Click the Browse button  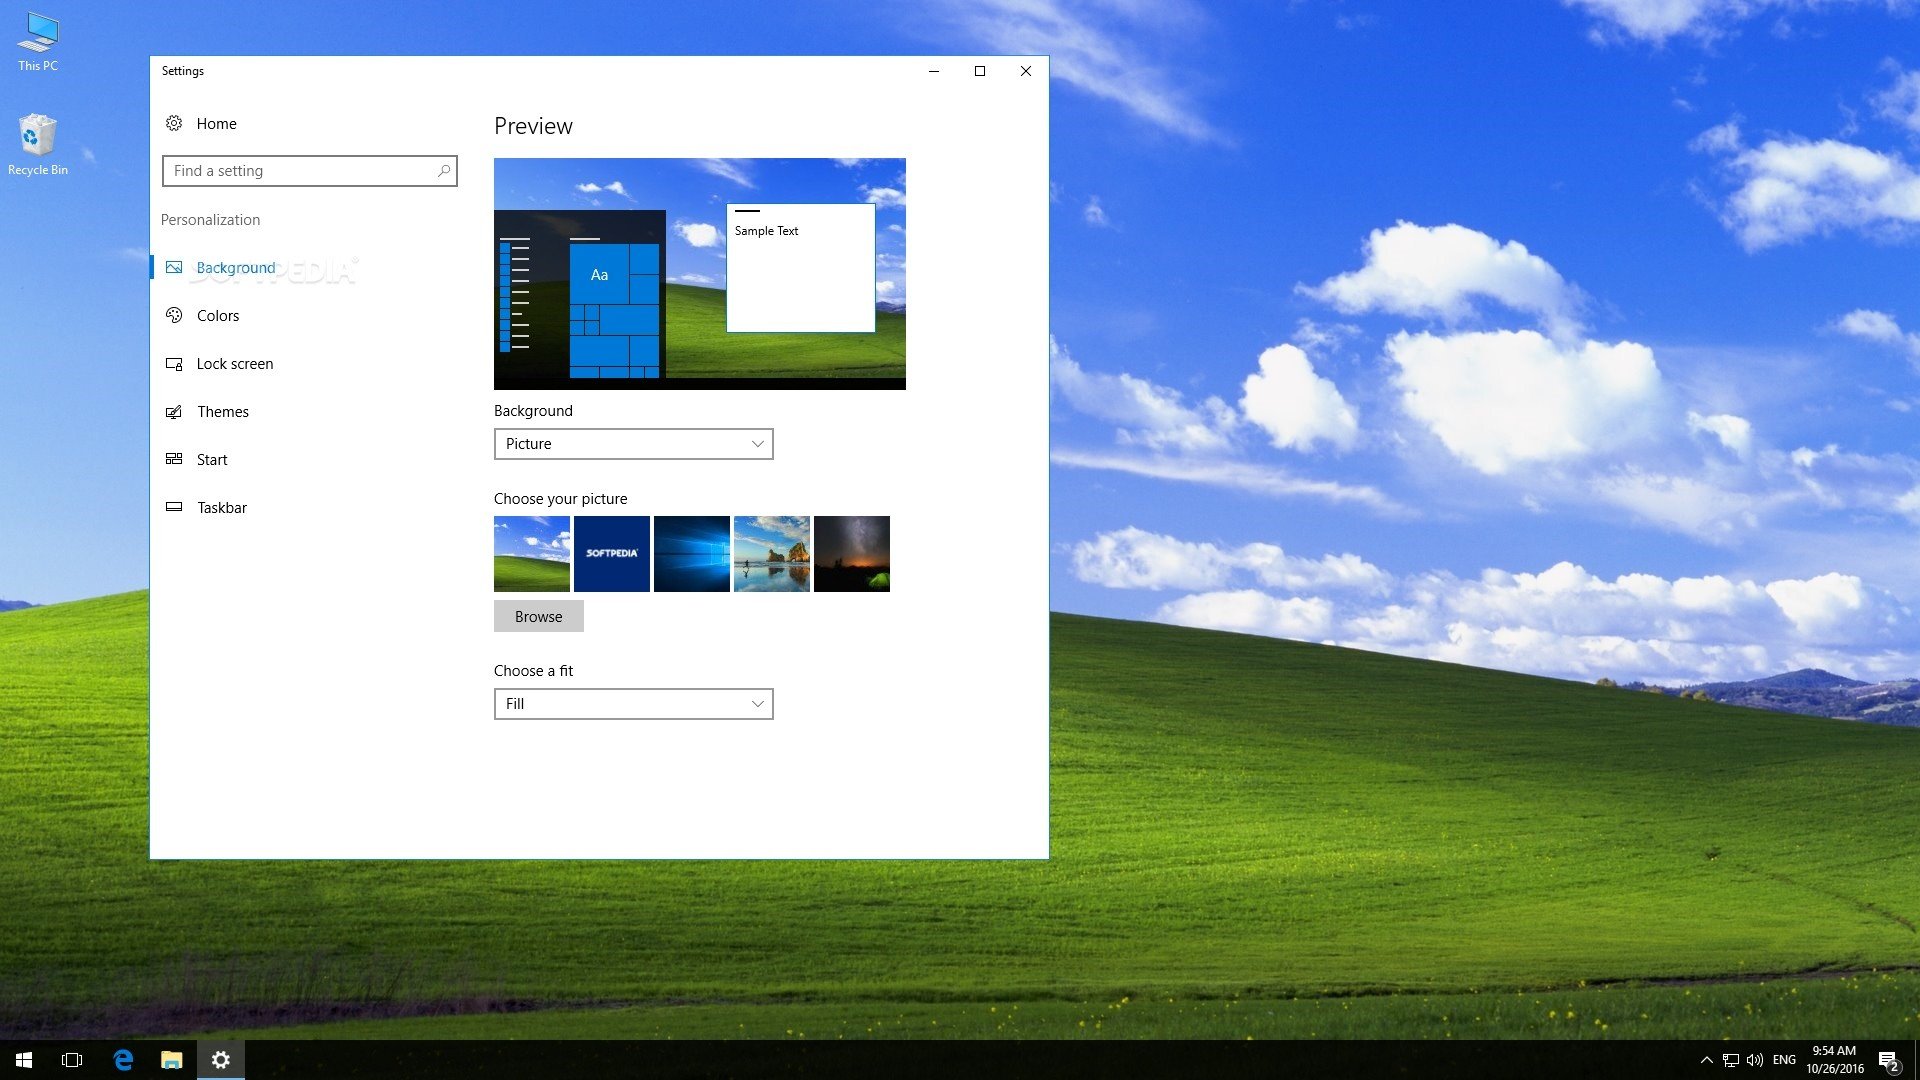point(538,616)
